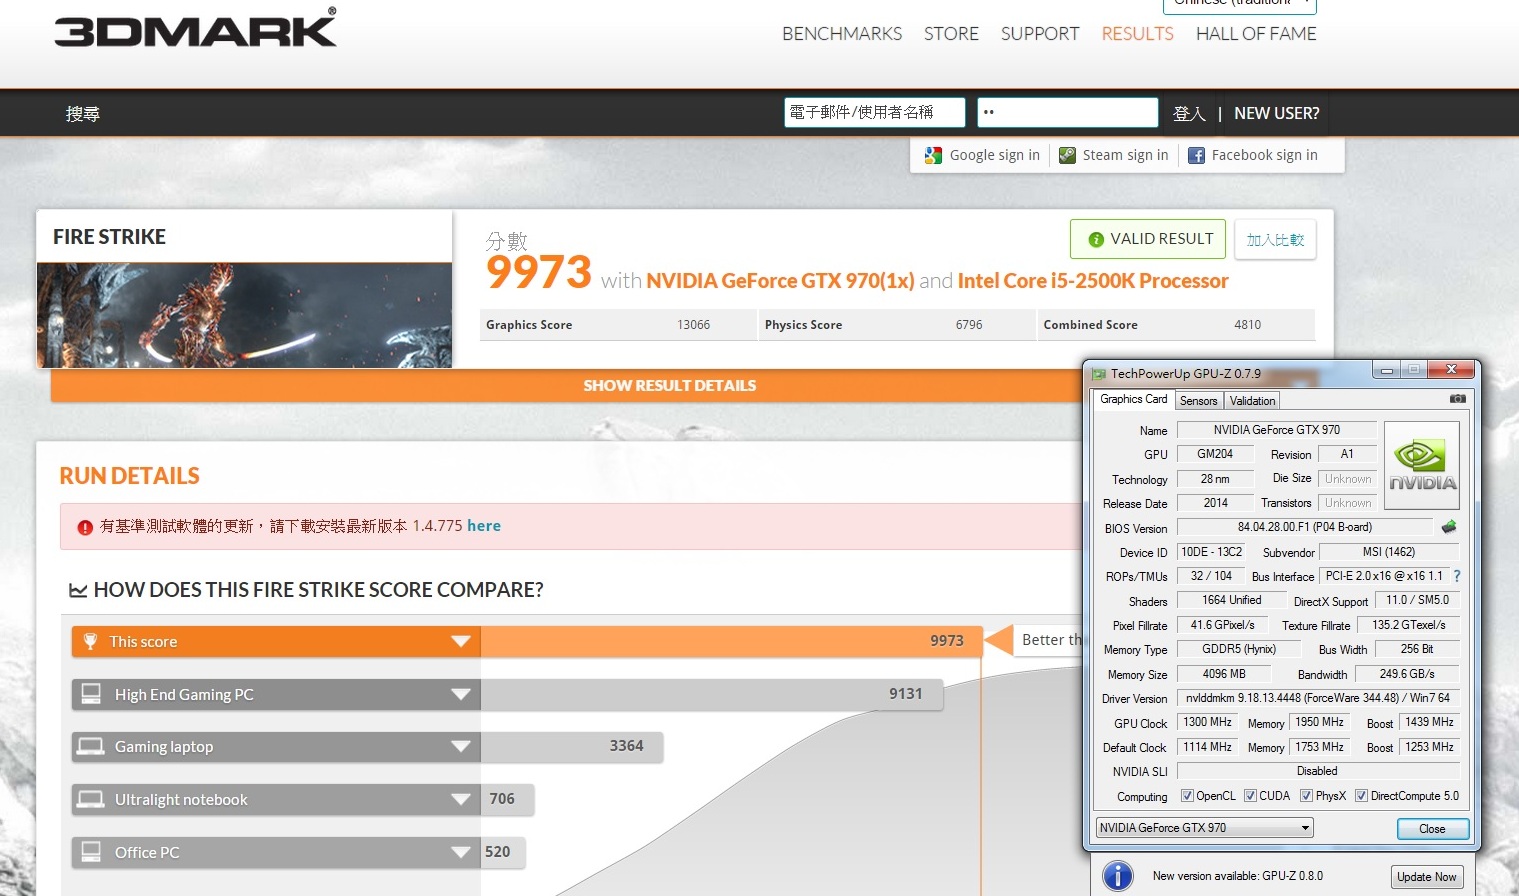Click the GPU-Z title bar app icon
This screenshot has width=1519, height=896.
(1099, 374)
